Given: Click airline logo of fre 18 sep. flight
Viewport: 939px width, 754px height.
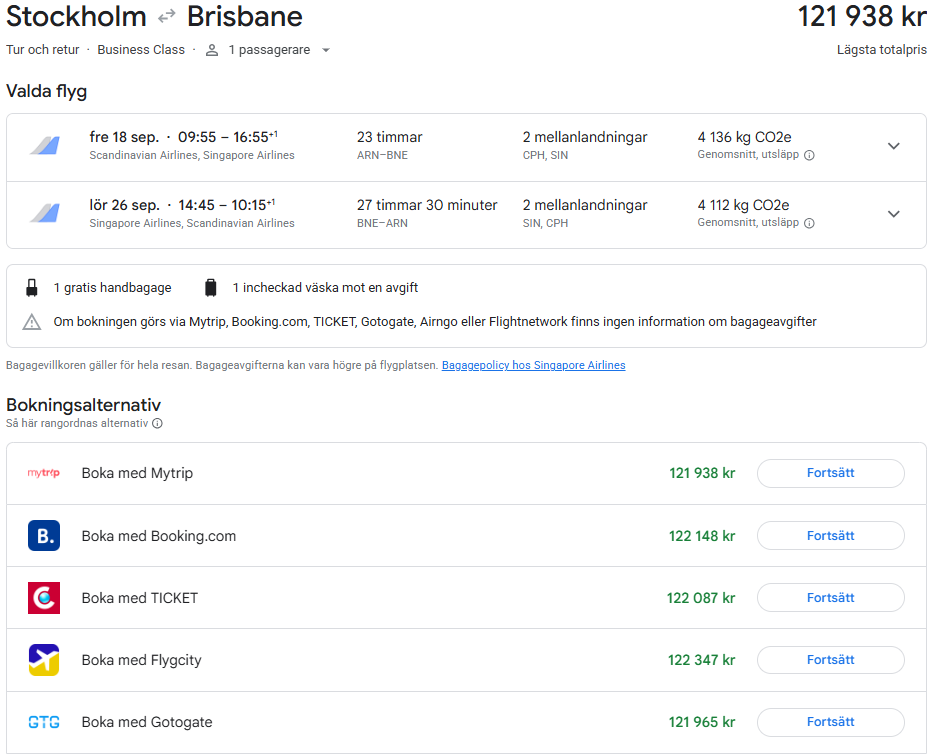Looking at the screenshot, I should coord(45,146).
